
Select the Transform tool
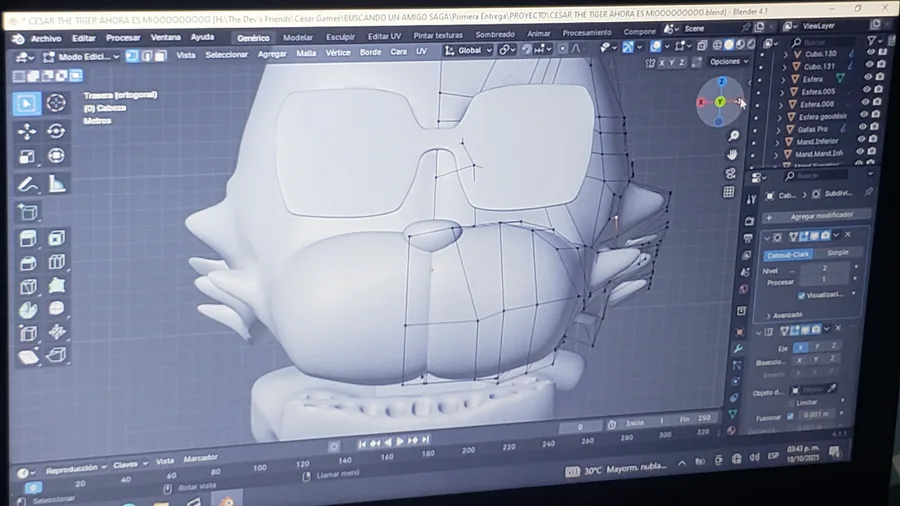tap(56, 155)
